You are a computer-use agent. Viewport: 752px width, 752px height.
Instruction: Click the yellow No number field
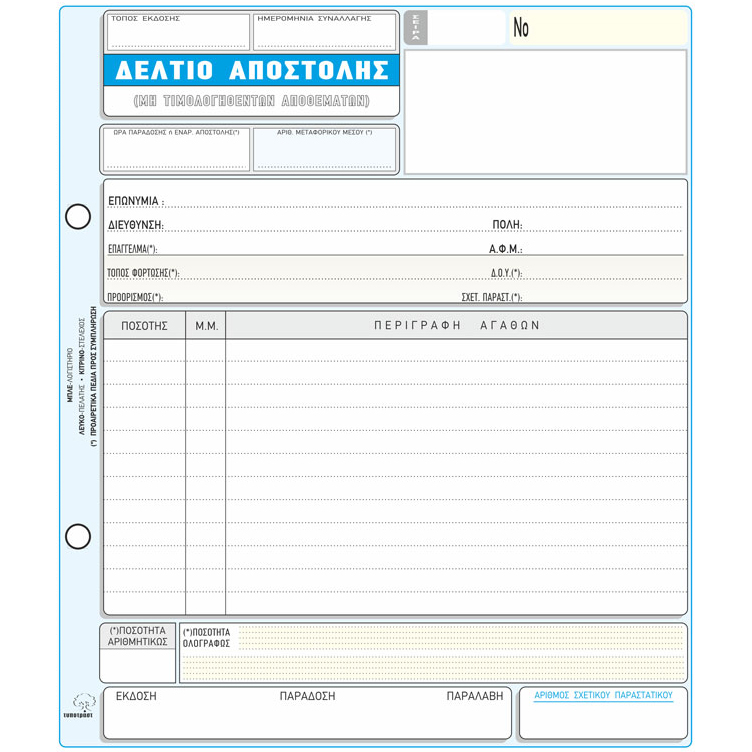point(598,29)
